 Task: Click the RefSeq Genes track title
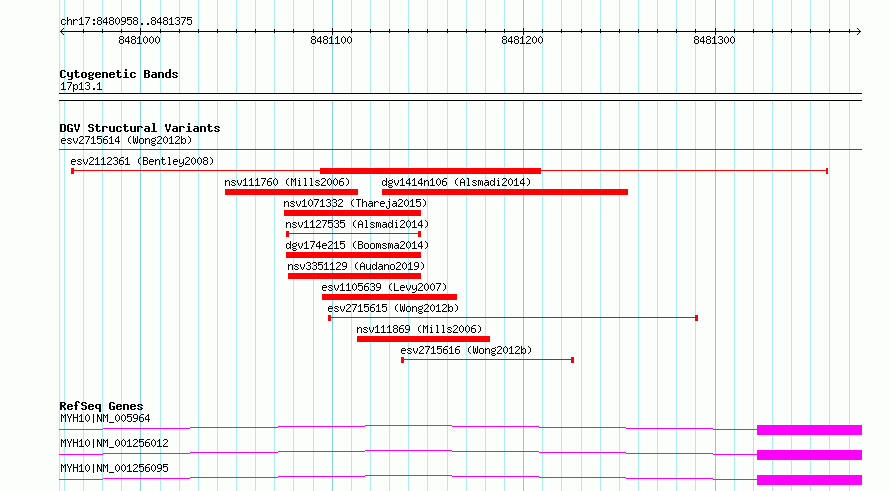[x=101, y=406]
